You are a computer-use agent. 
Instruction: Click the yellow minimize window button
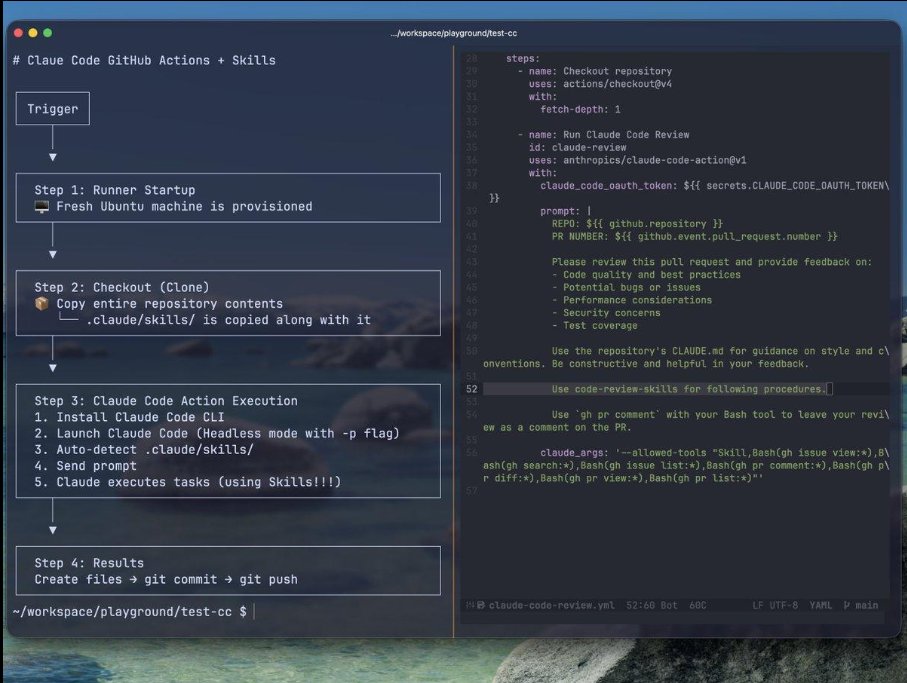click(33, 33)
